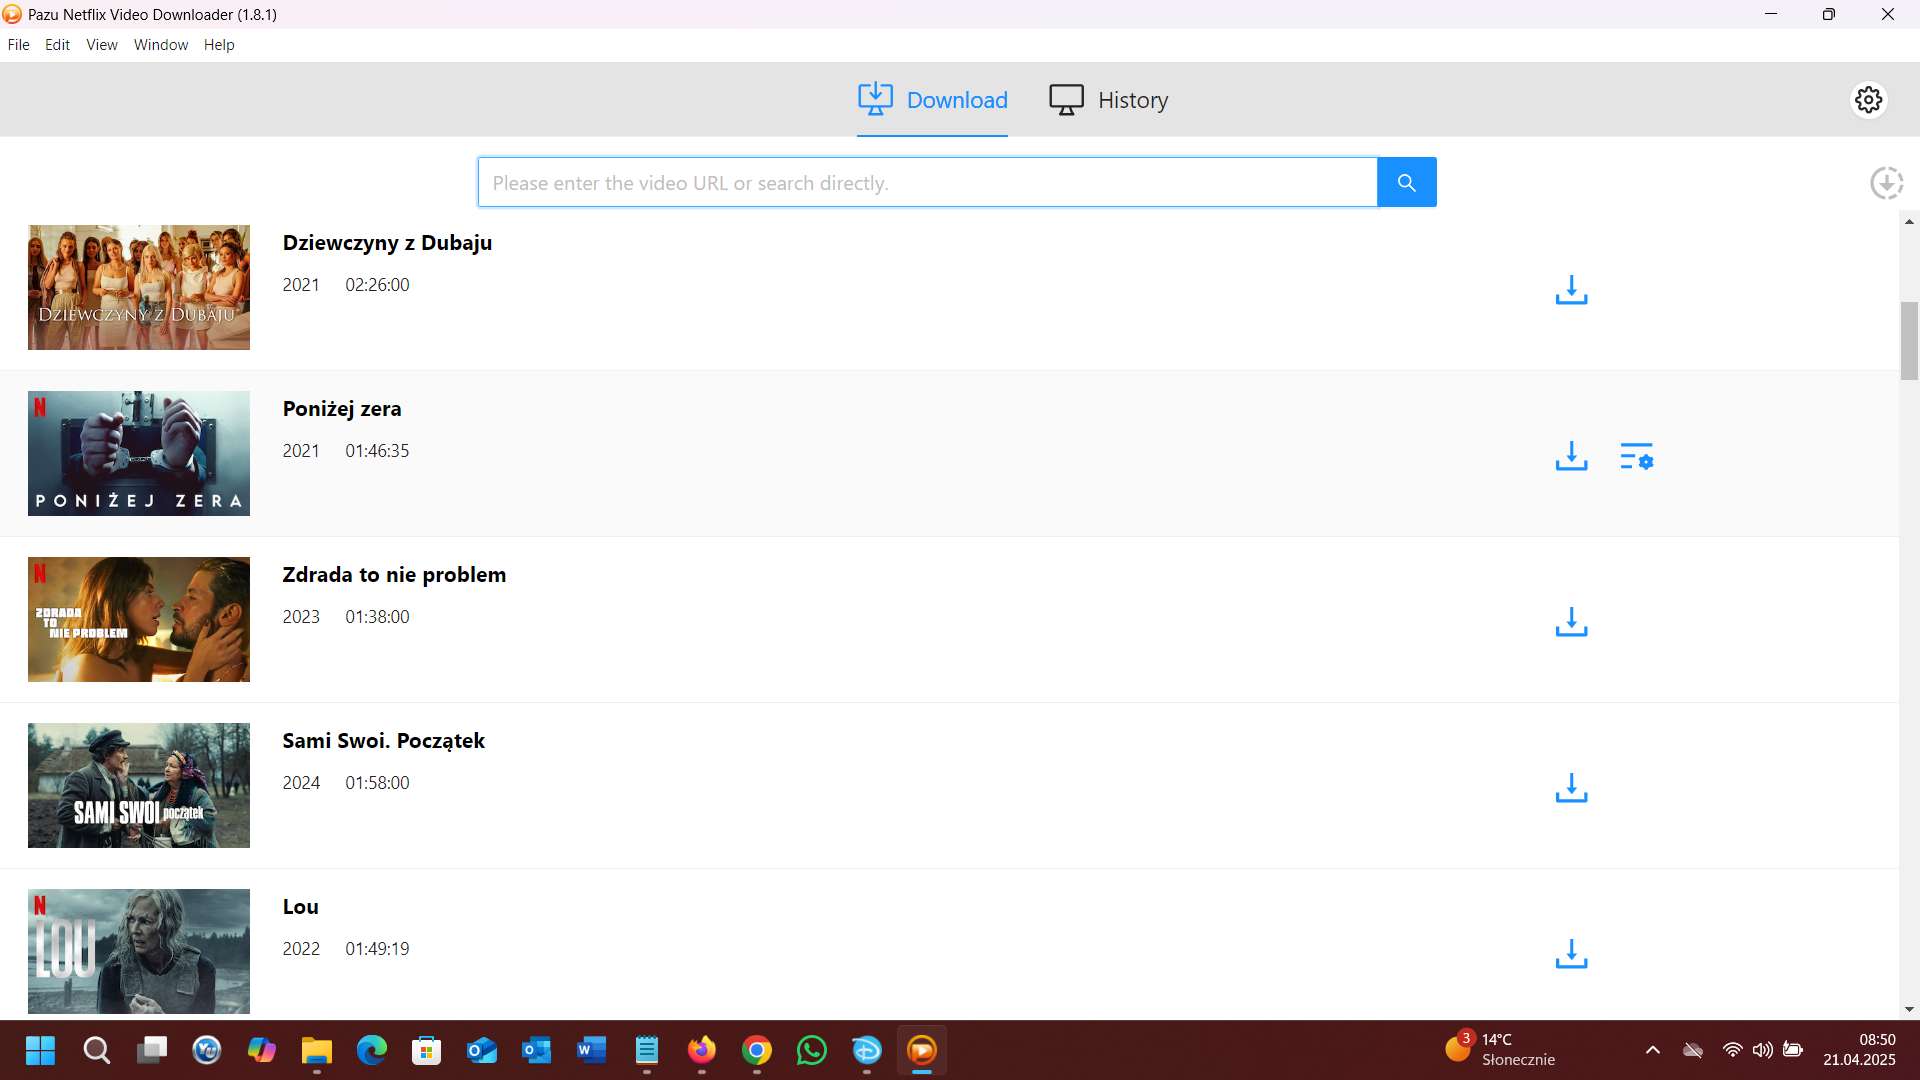Click the duration 01:38:00
The height and width of the screenshot is (1080, 1920).
[377, 617]
